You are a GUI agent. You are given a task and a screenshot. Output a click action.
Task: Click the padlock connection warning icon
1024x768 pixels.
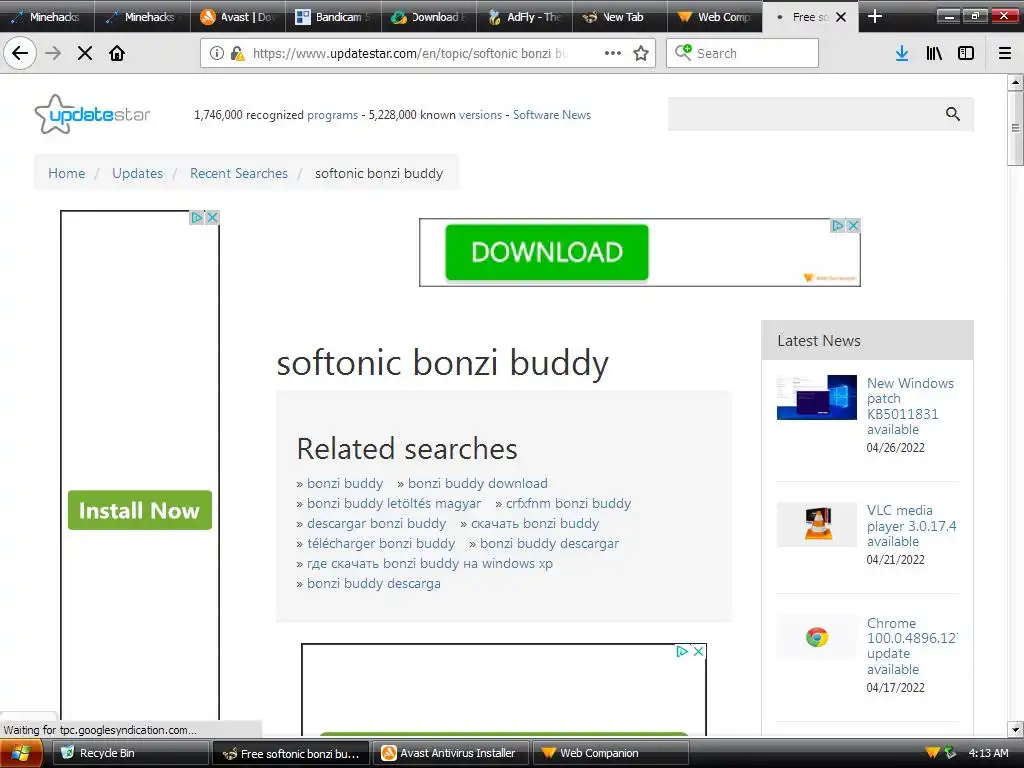237,53
